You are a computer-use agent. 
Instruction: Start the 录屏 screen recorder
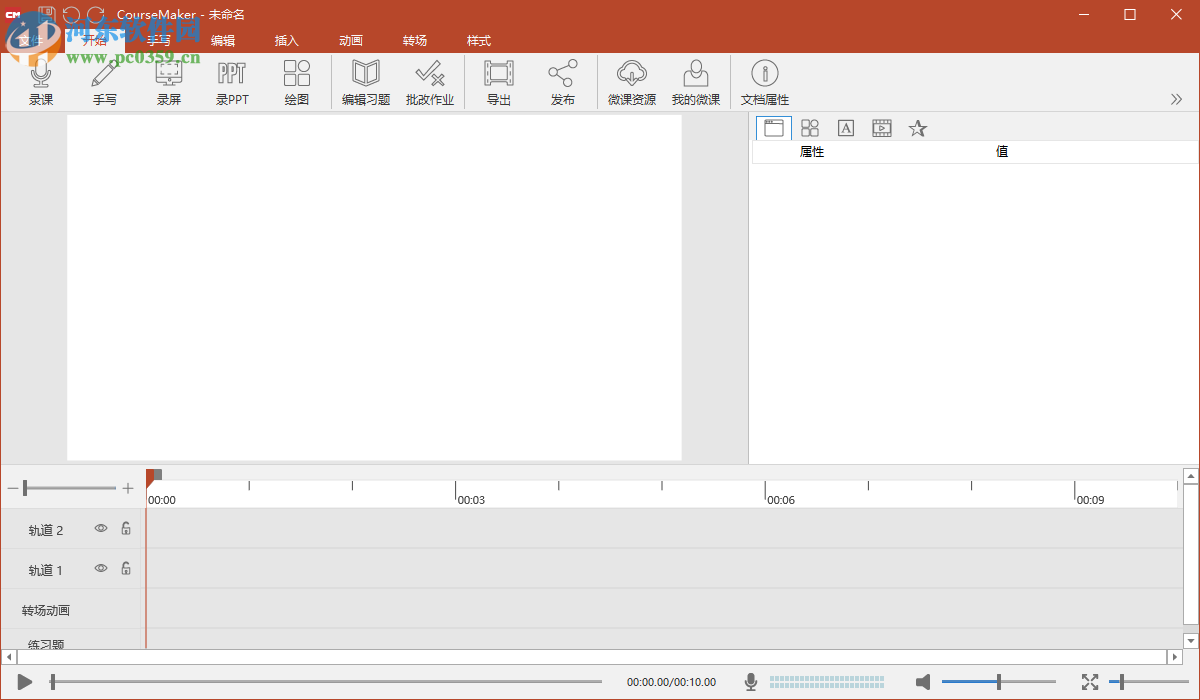pos(168,80)
